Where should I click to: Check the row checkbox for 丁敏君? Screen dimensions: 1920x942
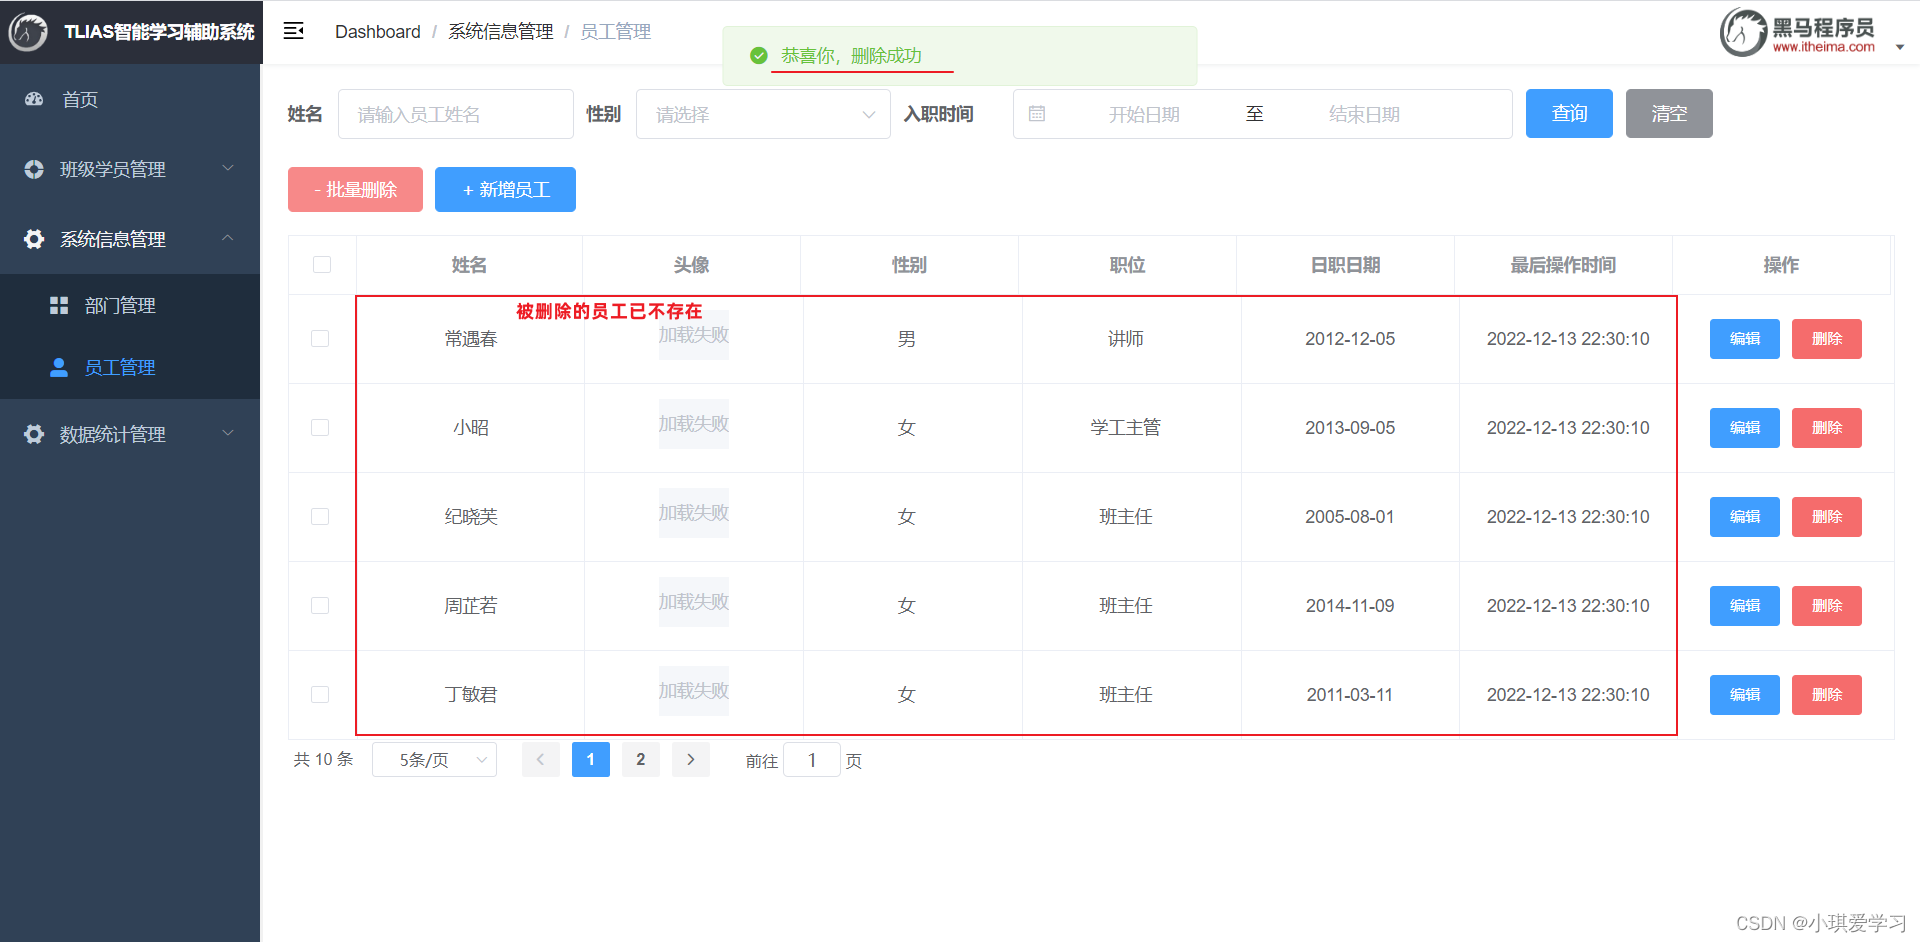(x=320, y=694)
